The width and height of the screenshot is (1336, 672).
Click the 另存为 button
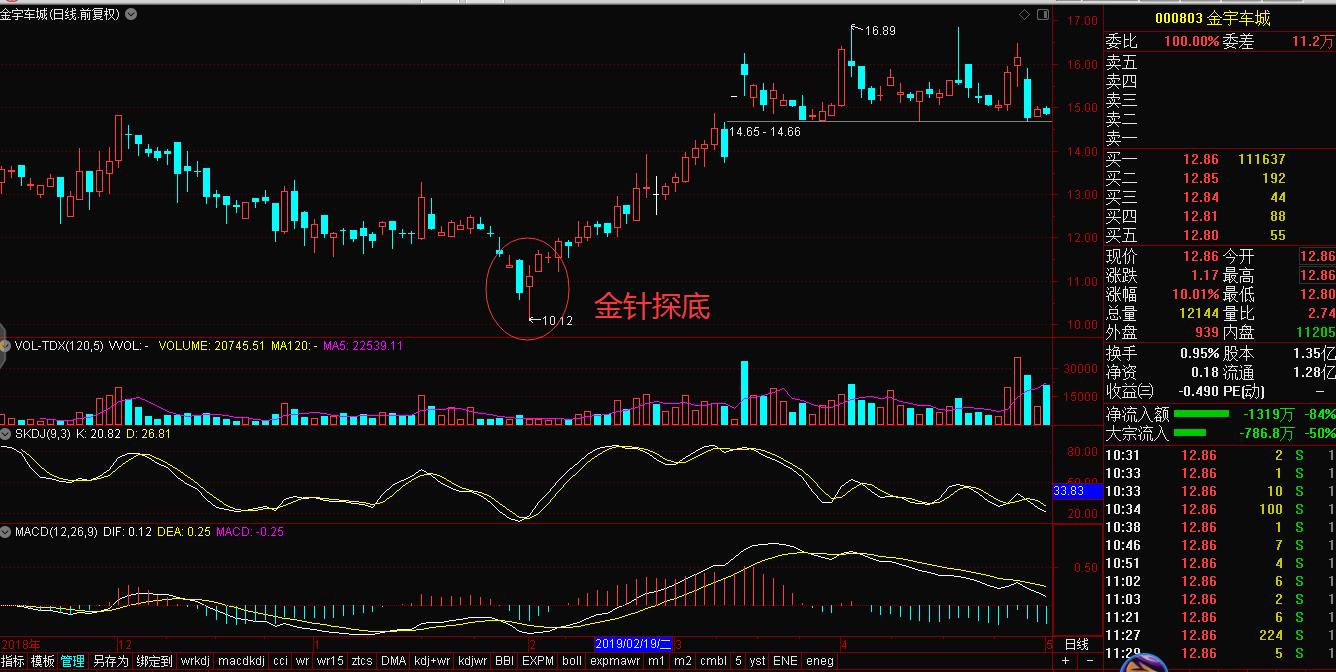coord(110,661)
